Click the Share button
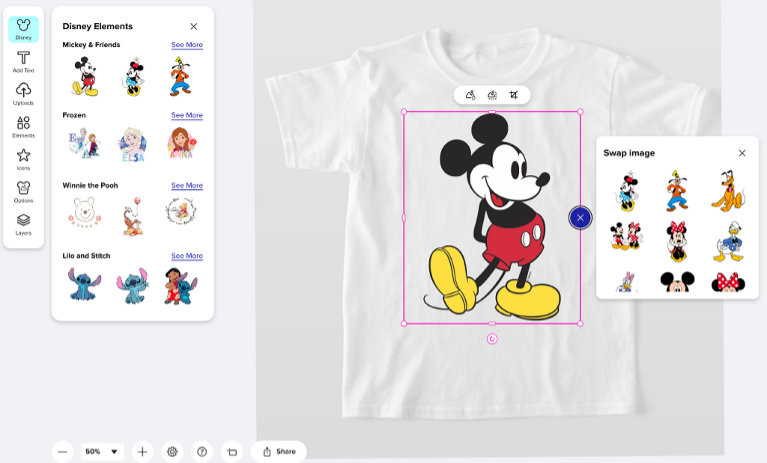 pyautogui.click(x=279, y=452)
